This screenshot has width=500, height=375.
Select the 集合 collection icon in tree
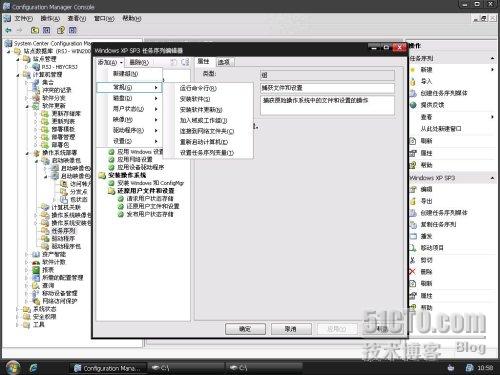click(36, 82)
